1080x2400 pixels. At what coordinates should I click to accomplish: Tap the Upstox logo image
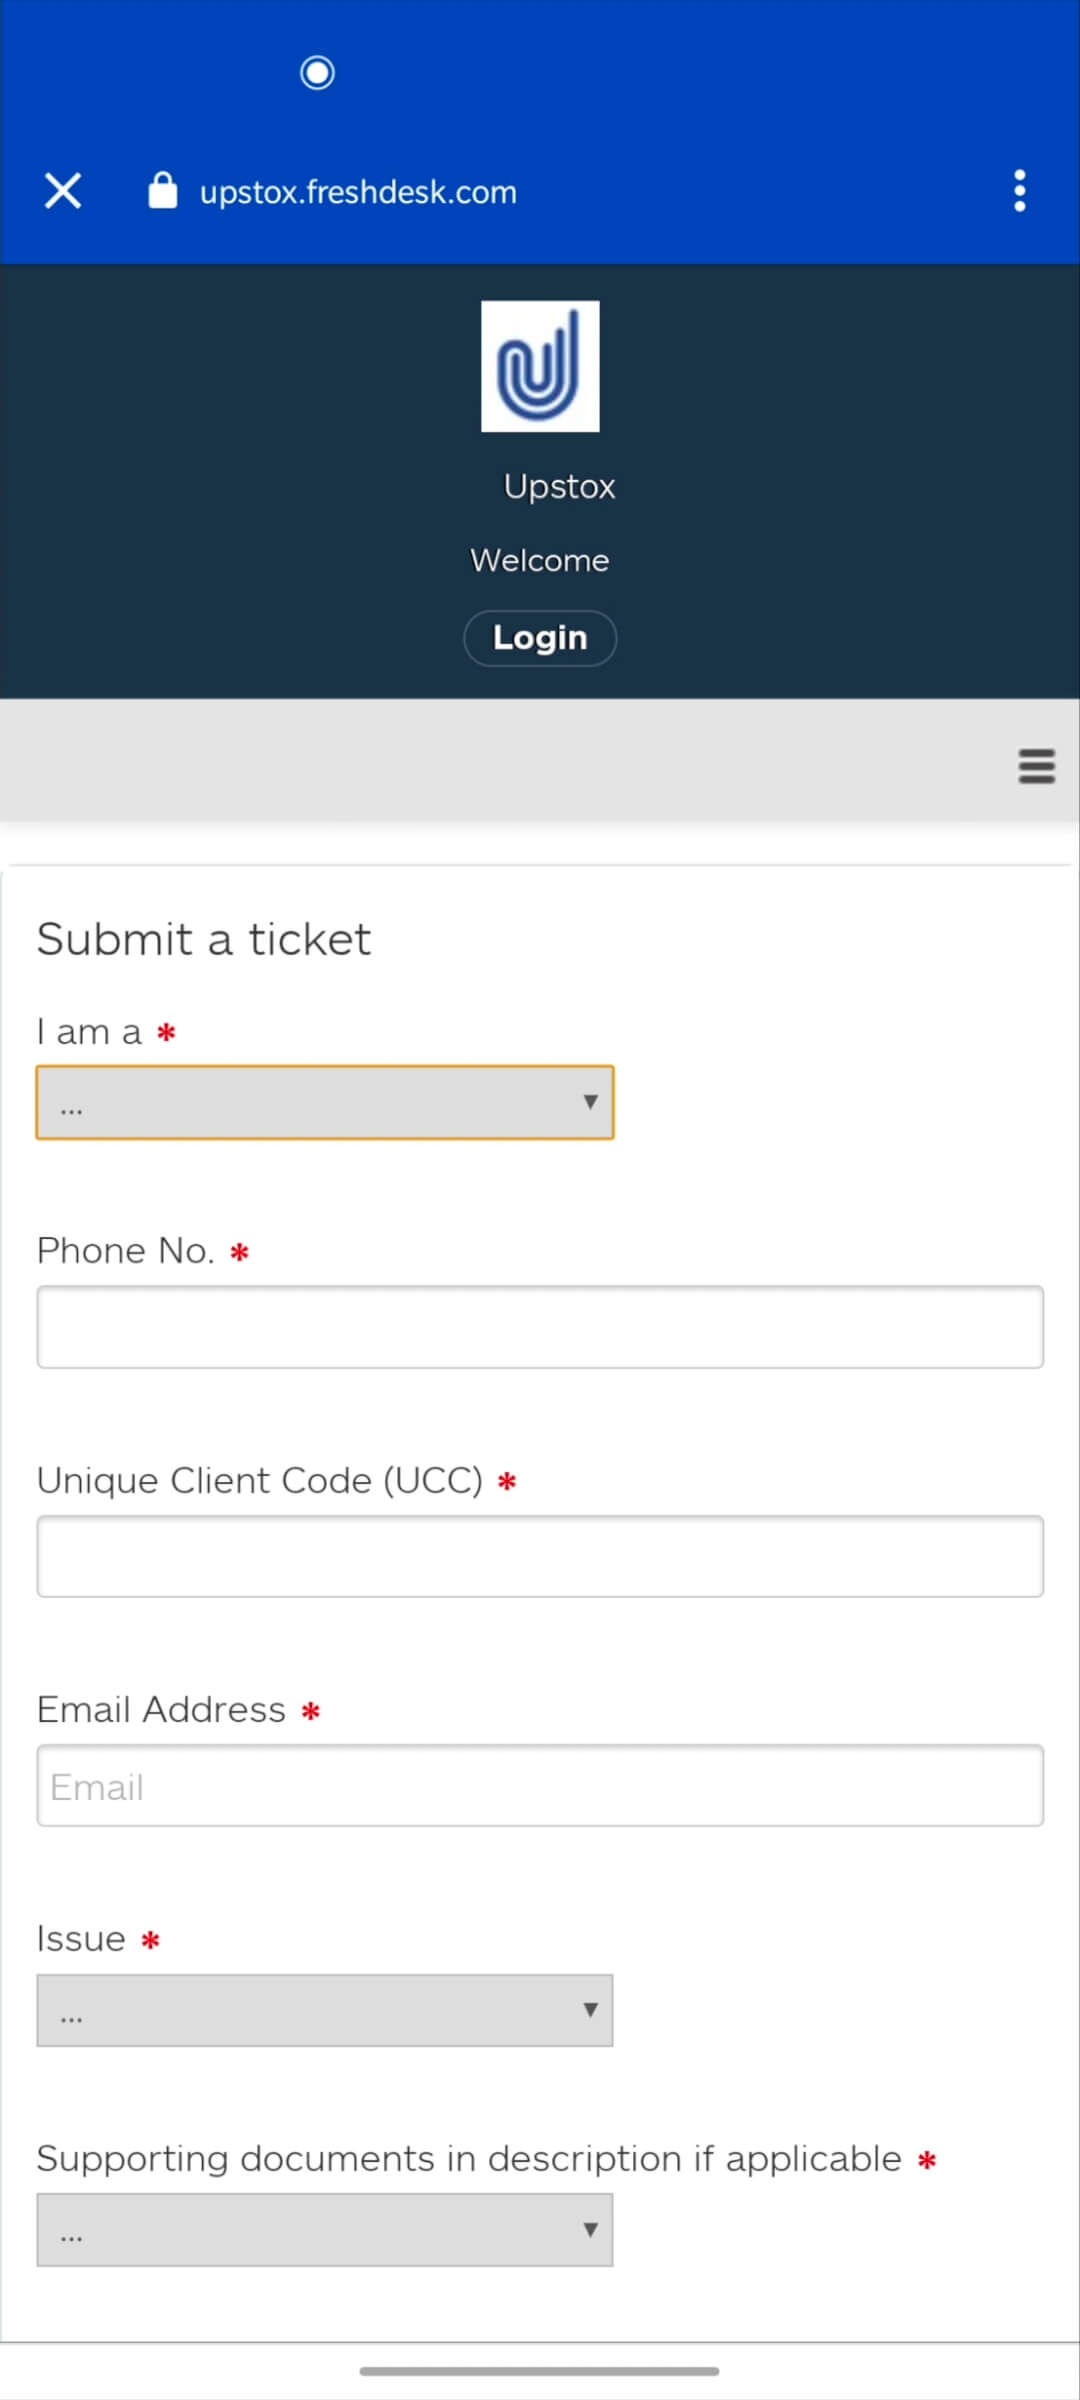tap(540, 366)
